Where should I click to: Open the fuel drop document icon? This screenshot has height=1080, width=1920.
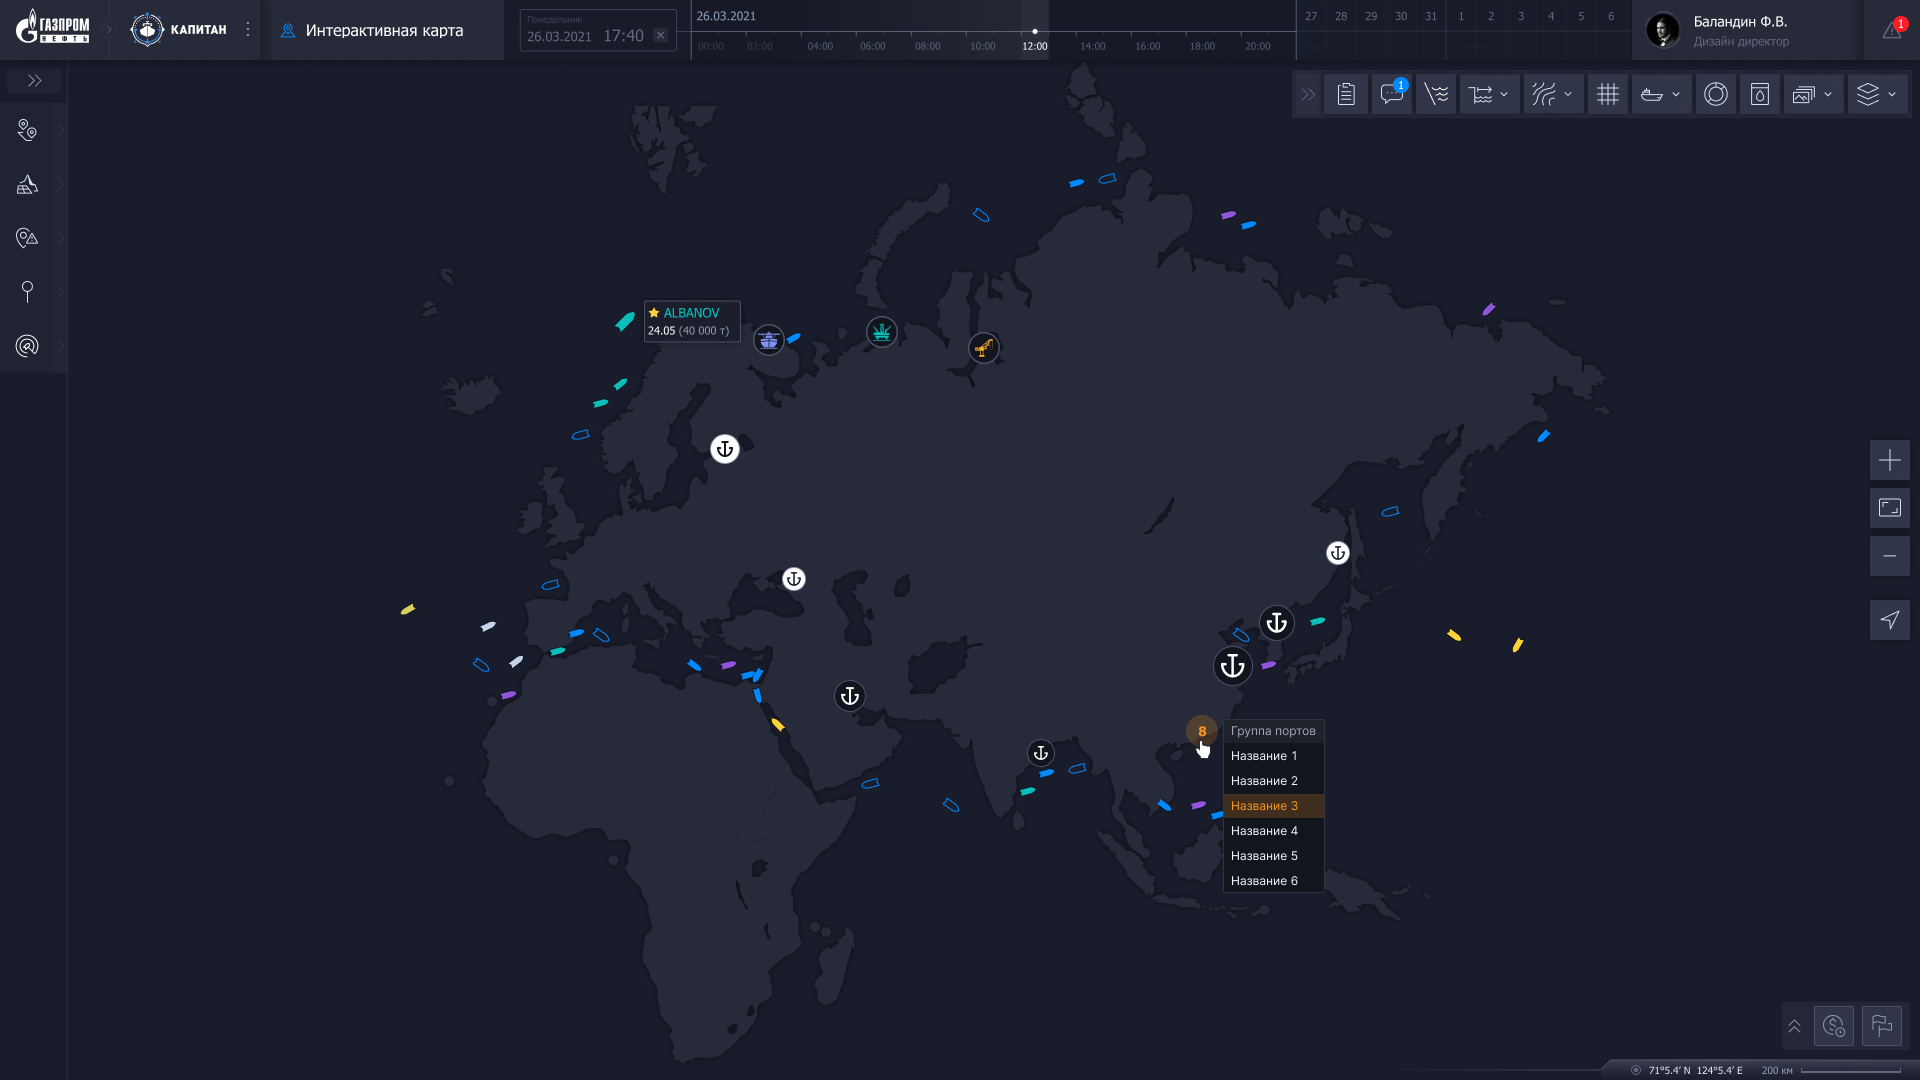(x=1759, y=94)
